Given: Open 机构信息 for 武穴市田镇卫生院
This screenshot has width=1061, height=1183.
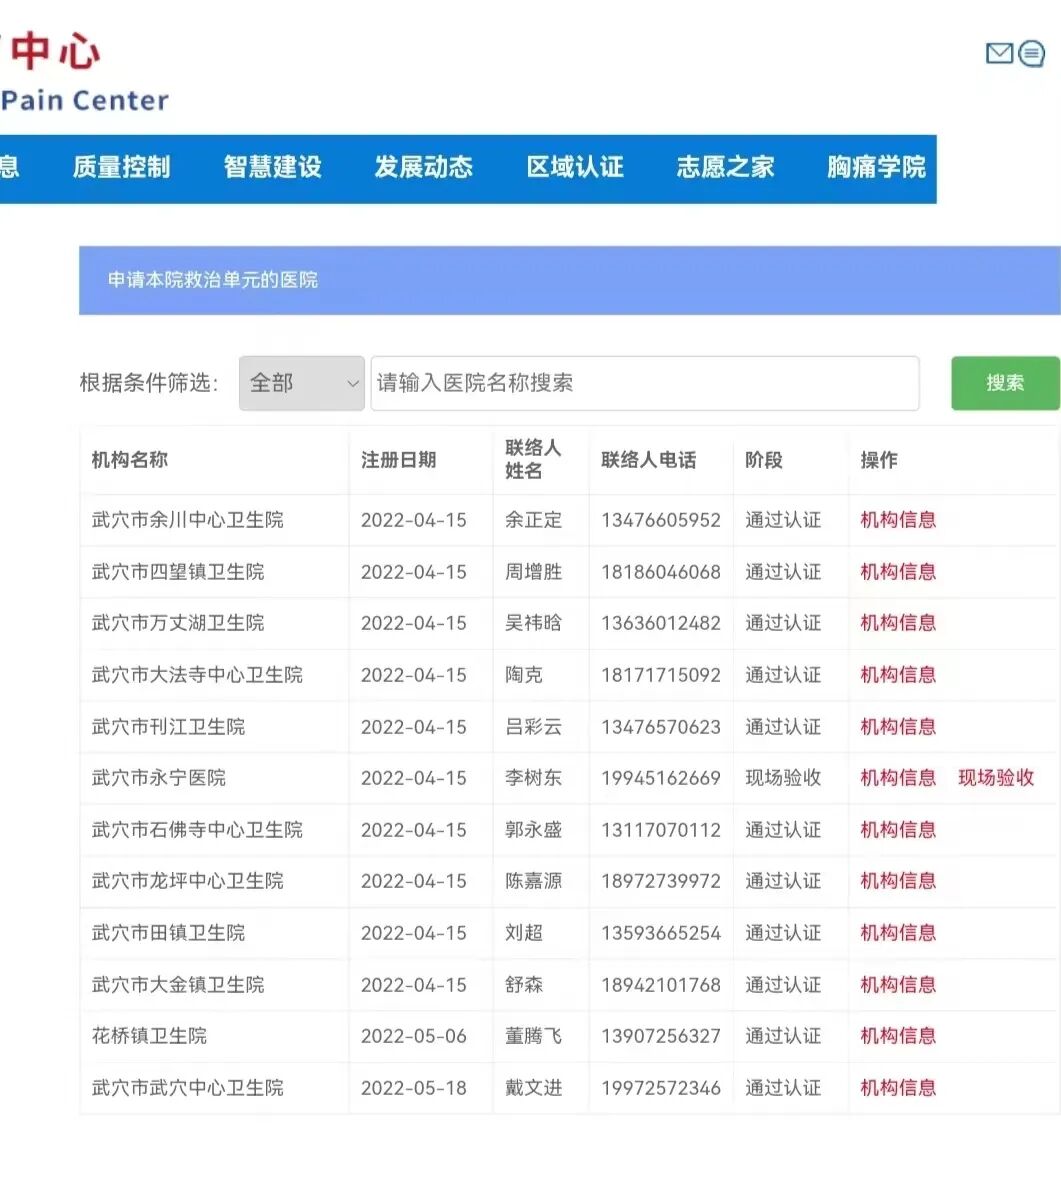Looking at the screenshot, I should click(x=897, y=933).
